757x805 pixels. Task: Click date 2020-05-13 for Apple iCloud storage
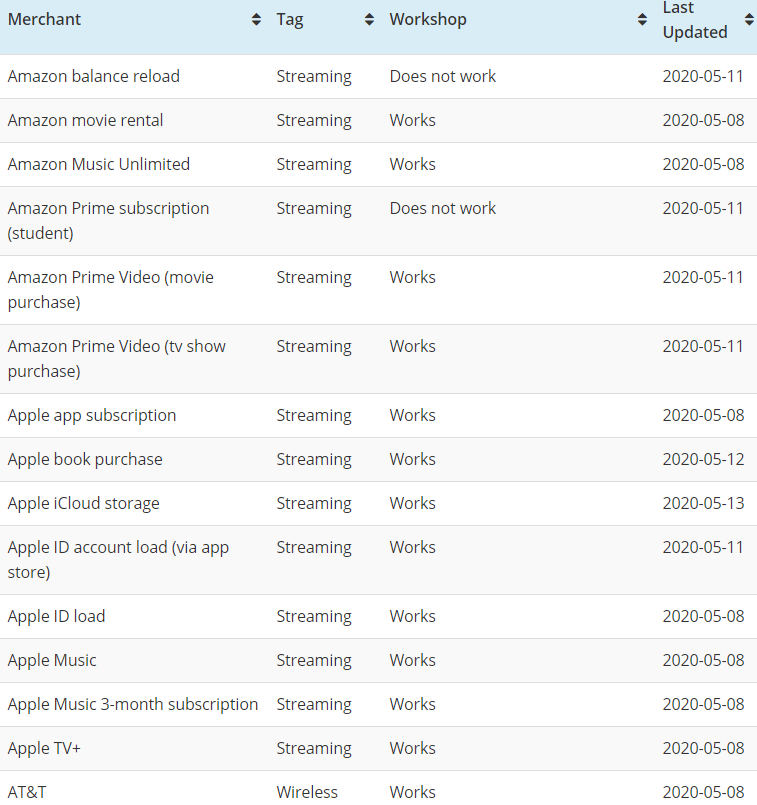[x=703, y=504]
